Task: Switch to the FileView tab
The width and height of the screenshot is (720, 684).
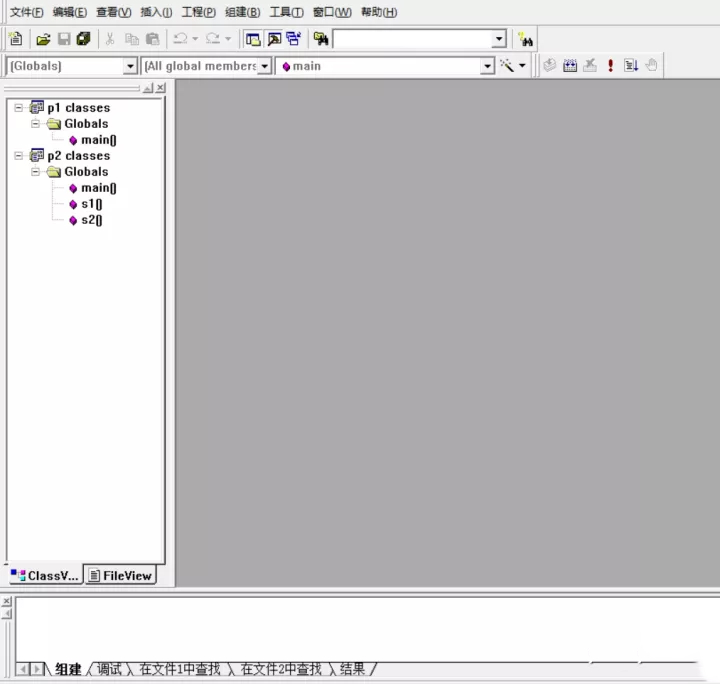Action: tap(120, 575)
